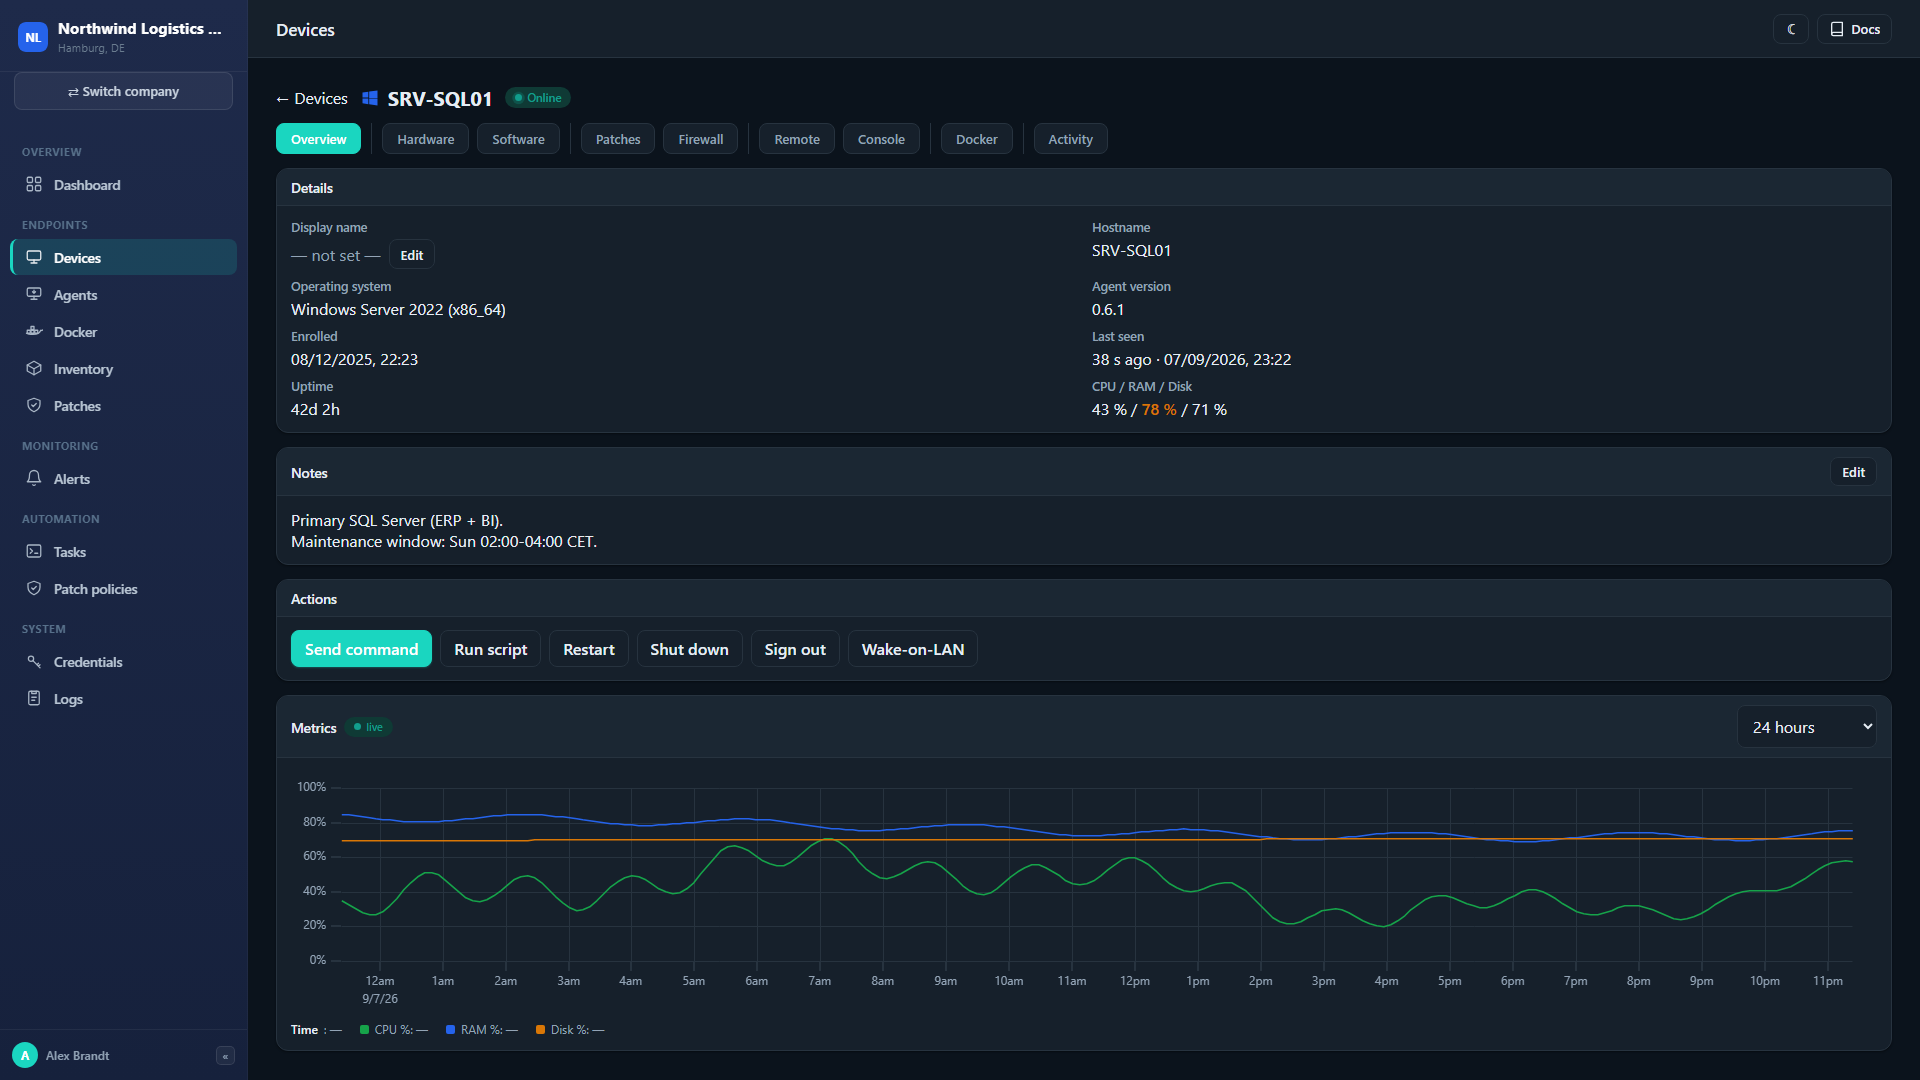The height and width of the screenshot is (1080, 1920).
Task: Open the Firewall tab
Action: coord(701,139)
